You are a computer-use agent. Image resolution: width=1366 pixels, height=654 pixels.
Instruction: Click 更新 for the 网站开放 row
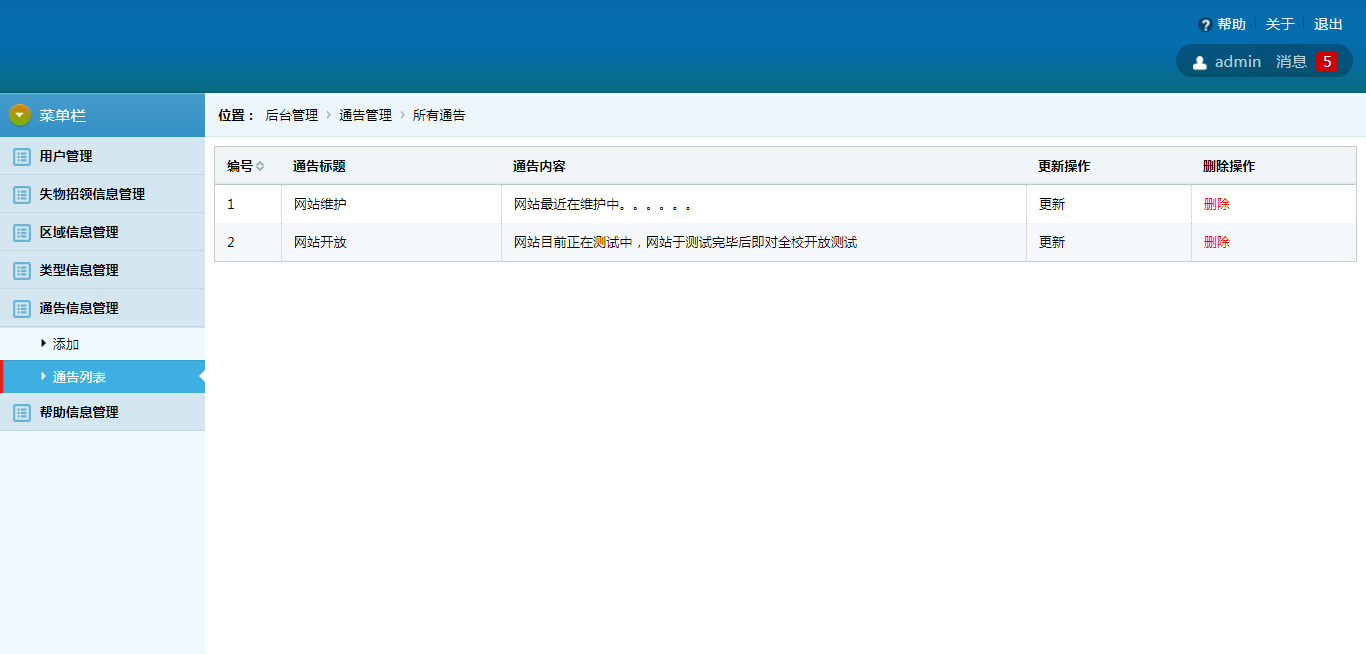1052,242
